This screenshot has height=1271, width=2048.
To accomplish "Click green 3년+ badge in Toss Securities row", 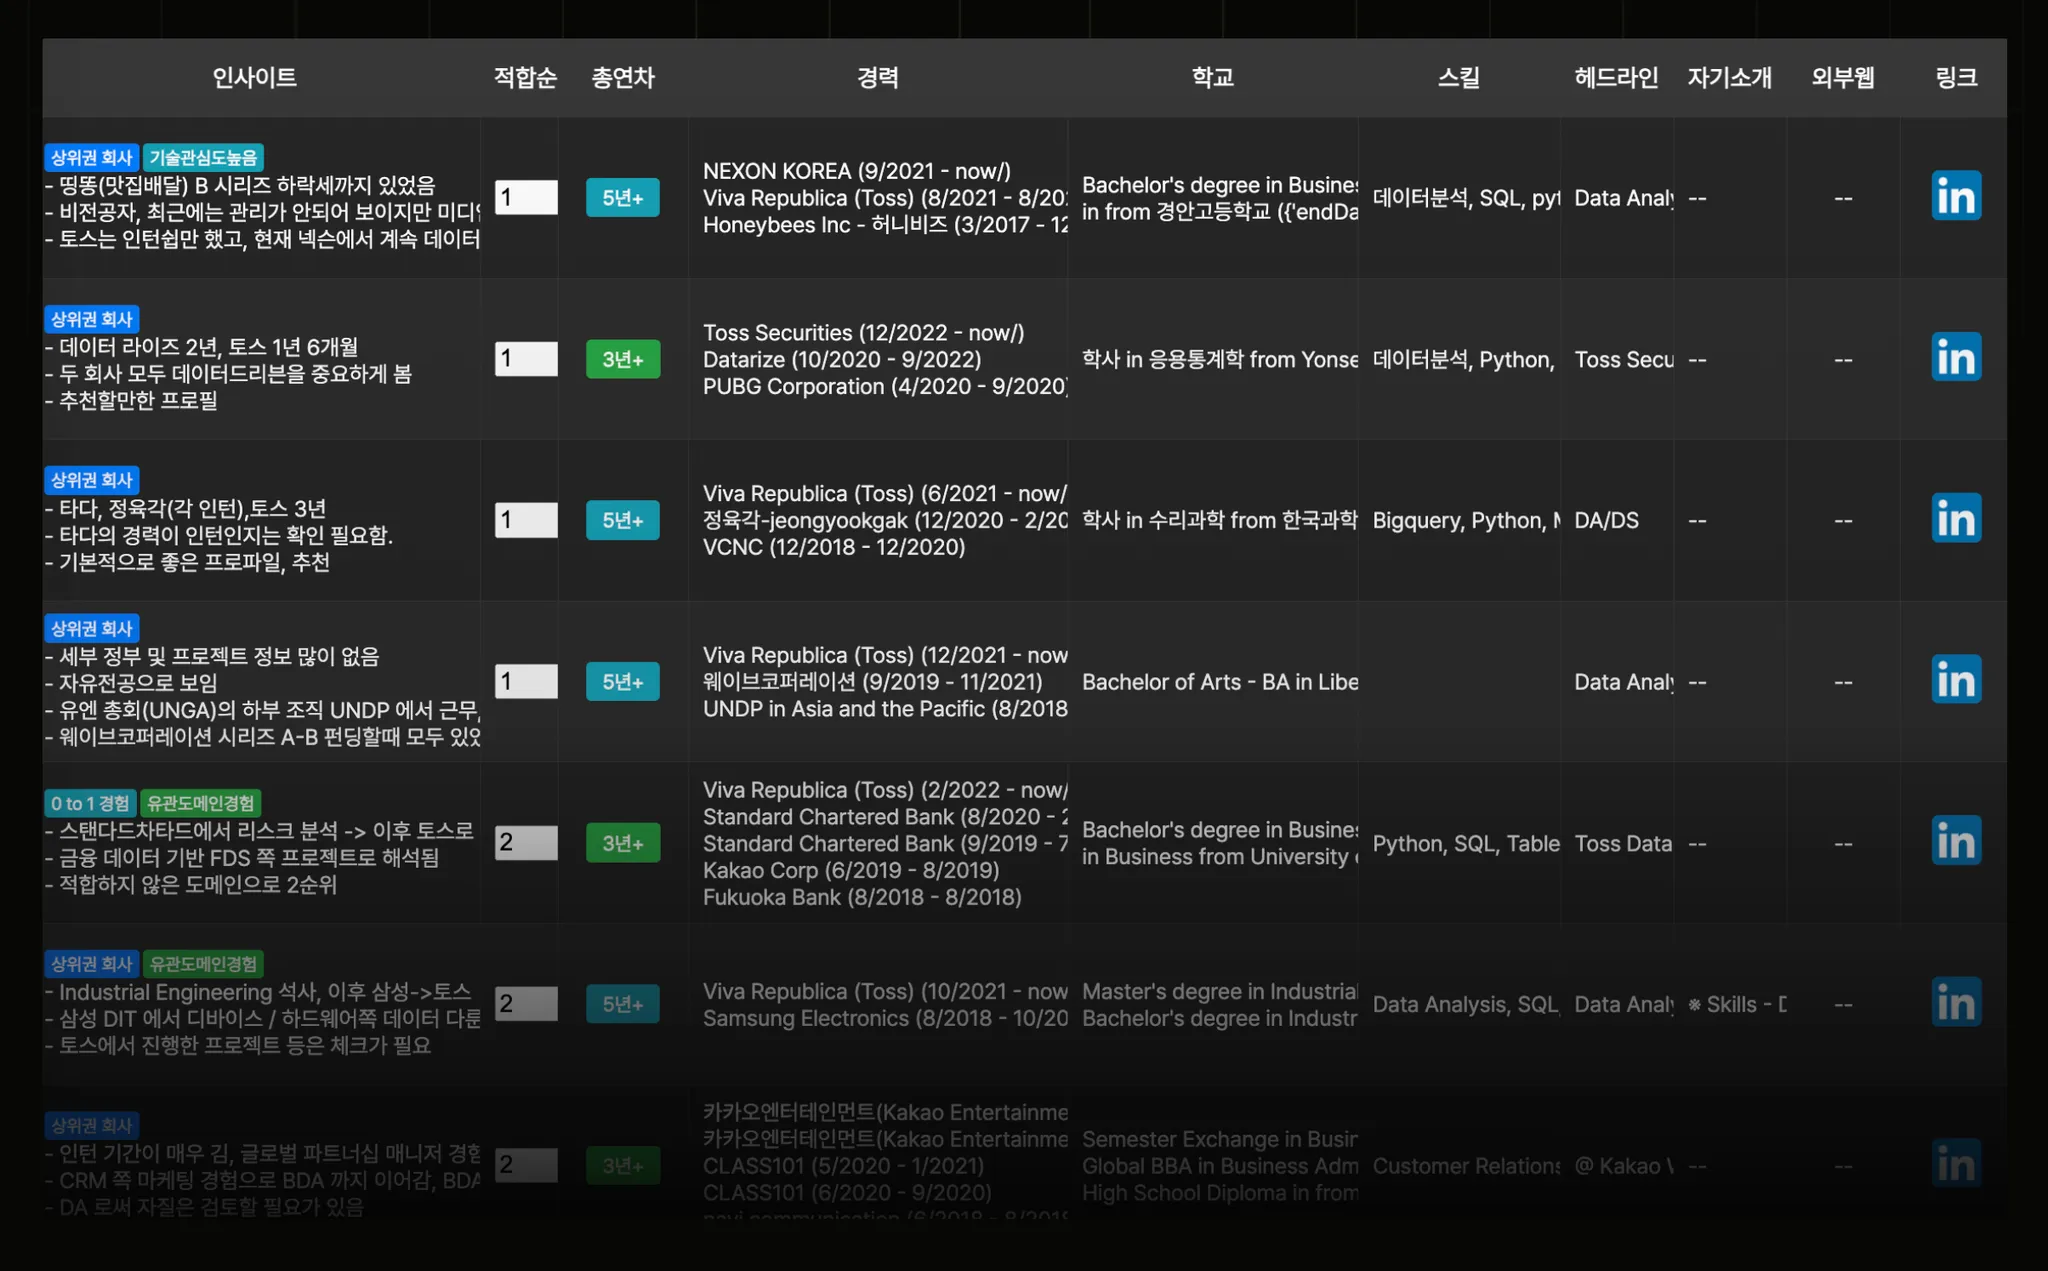I will point(622,359).
